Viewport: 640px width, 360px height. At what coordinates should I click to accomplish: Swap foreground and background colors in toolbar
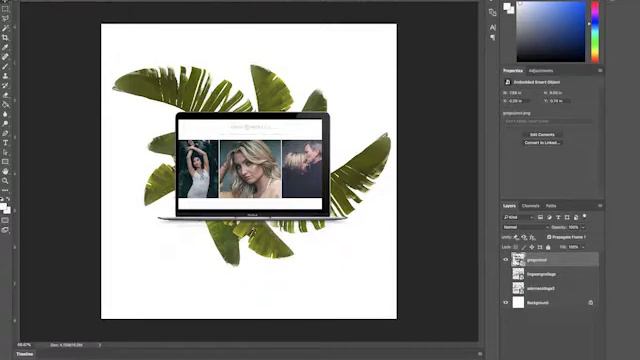click(x=8, y=199)
